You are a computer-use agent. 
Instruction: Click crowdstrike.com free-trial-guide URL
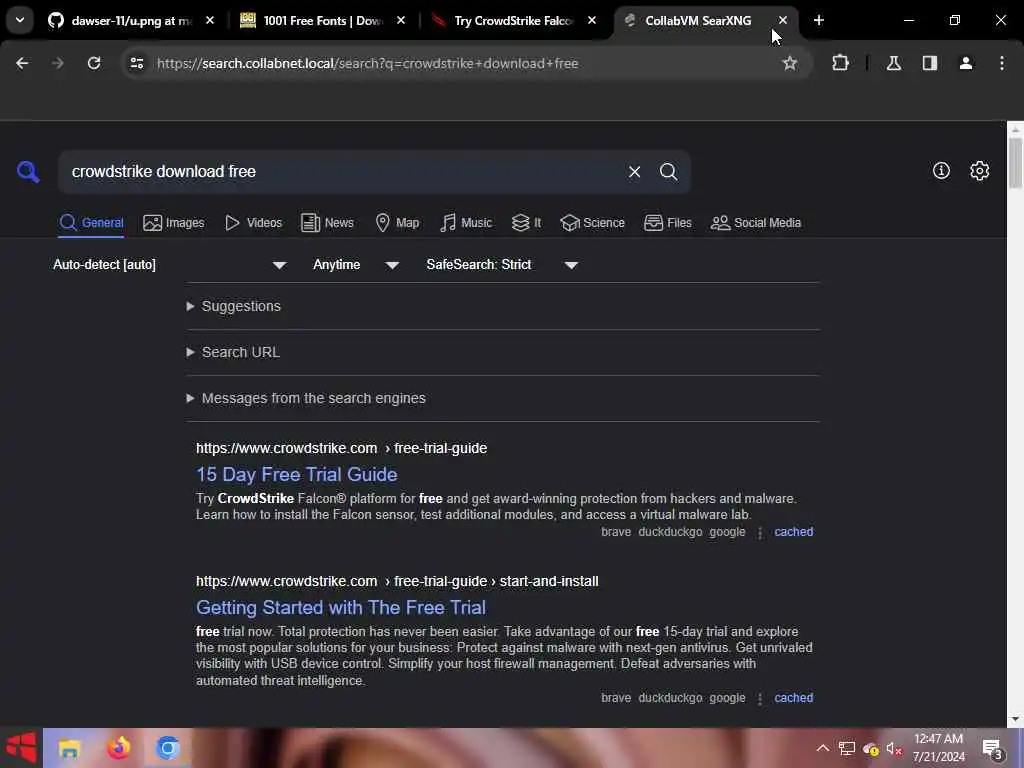pos(342,449)
